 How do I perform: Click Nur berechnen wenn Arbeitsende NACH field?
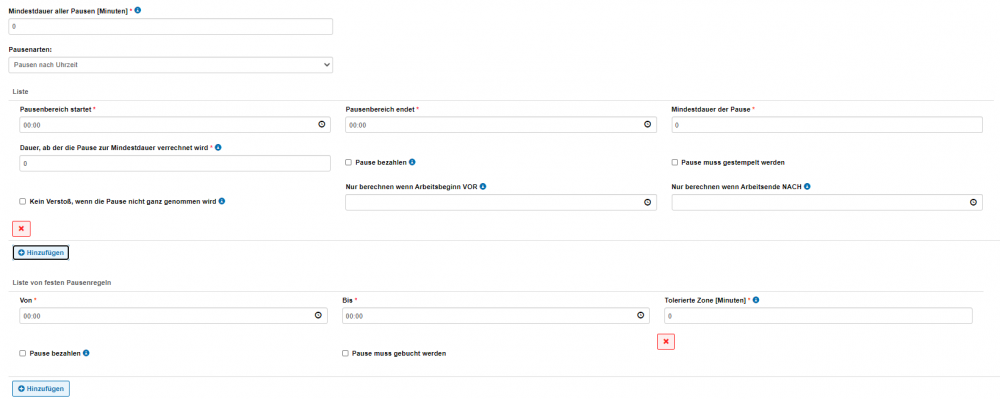point(827,202)
